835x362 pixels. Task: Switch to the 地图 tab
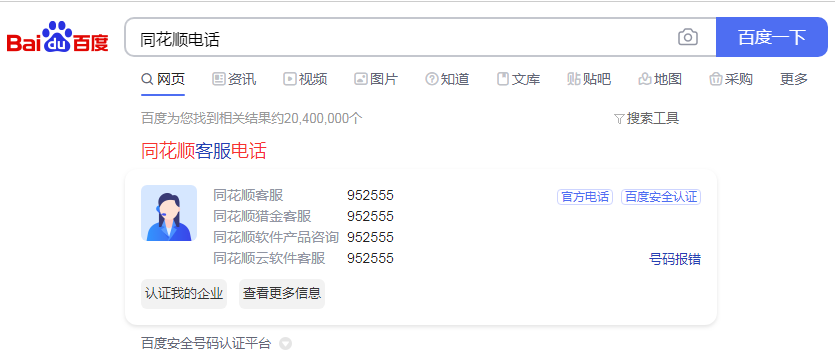660,79
